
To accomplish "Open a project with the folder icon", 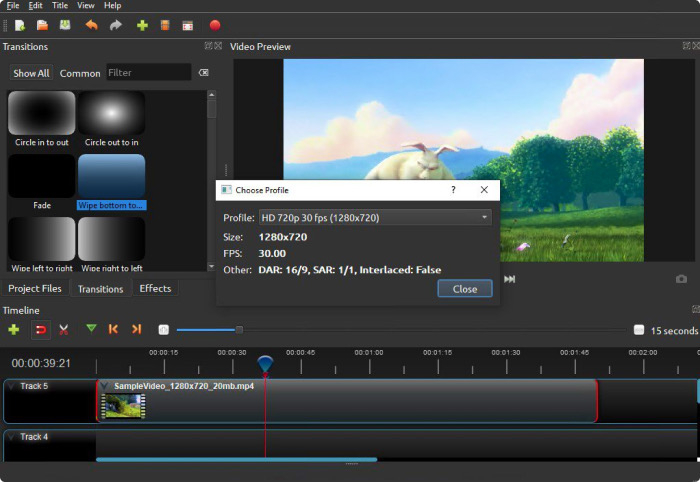I will click(x=42, y=25).
